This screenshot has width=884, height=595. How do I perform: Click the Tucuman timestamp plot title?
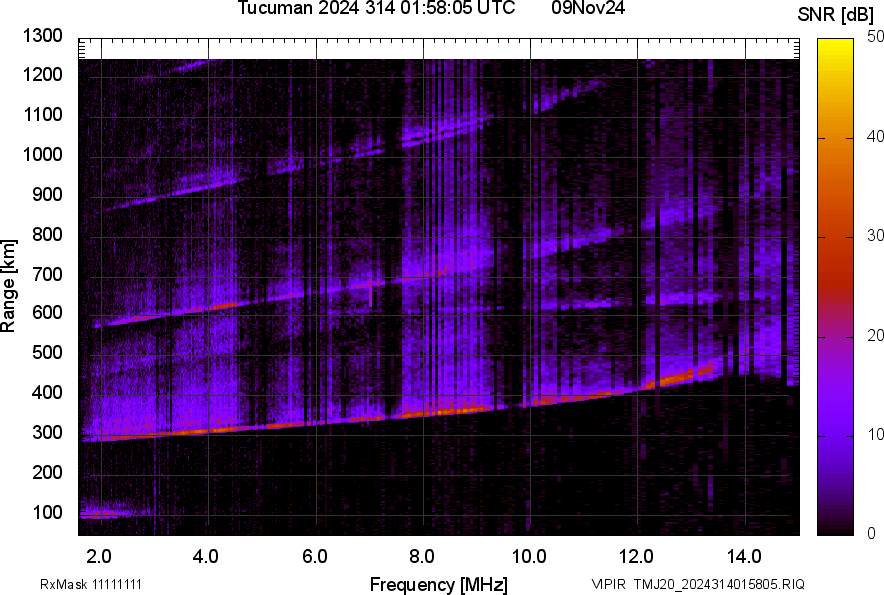[x=376, y=9]
